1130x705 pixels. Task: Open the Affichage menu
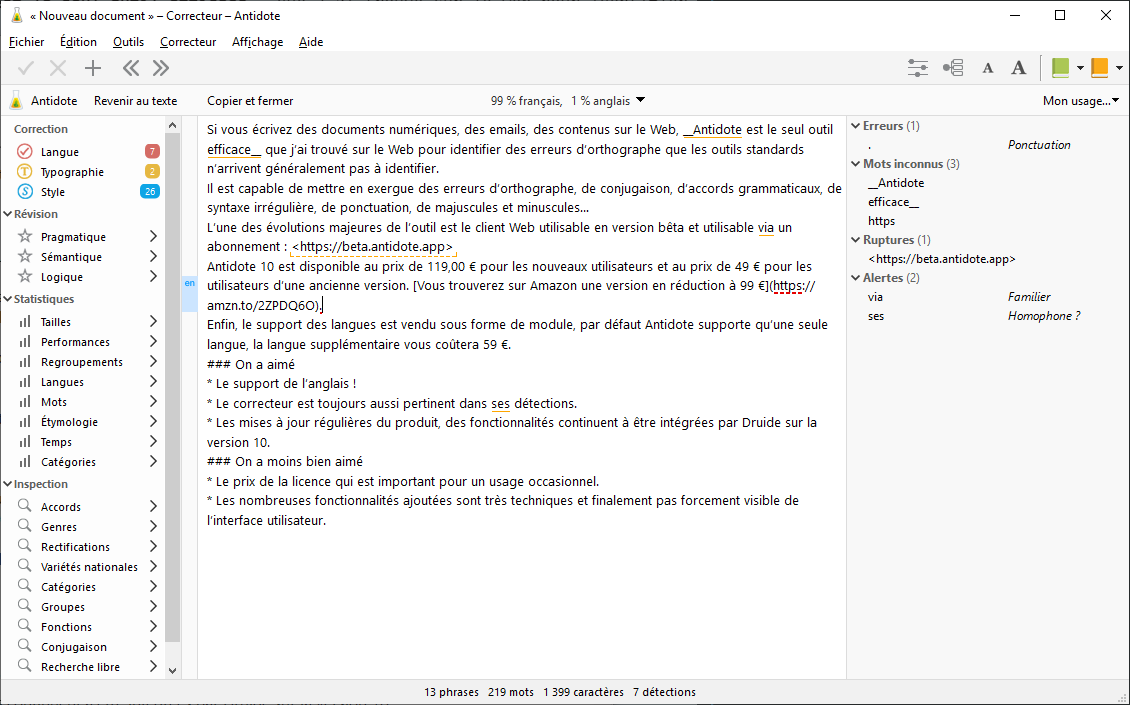point(257,42)
